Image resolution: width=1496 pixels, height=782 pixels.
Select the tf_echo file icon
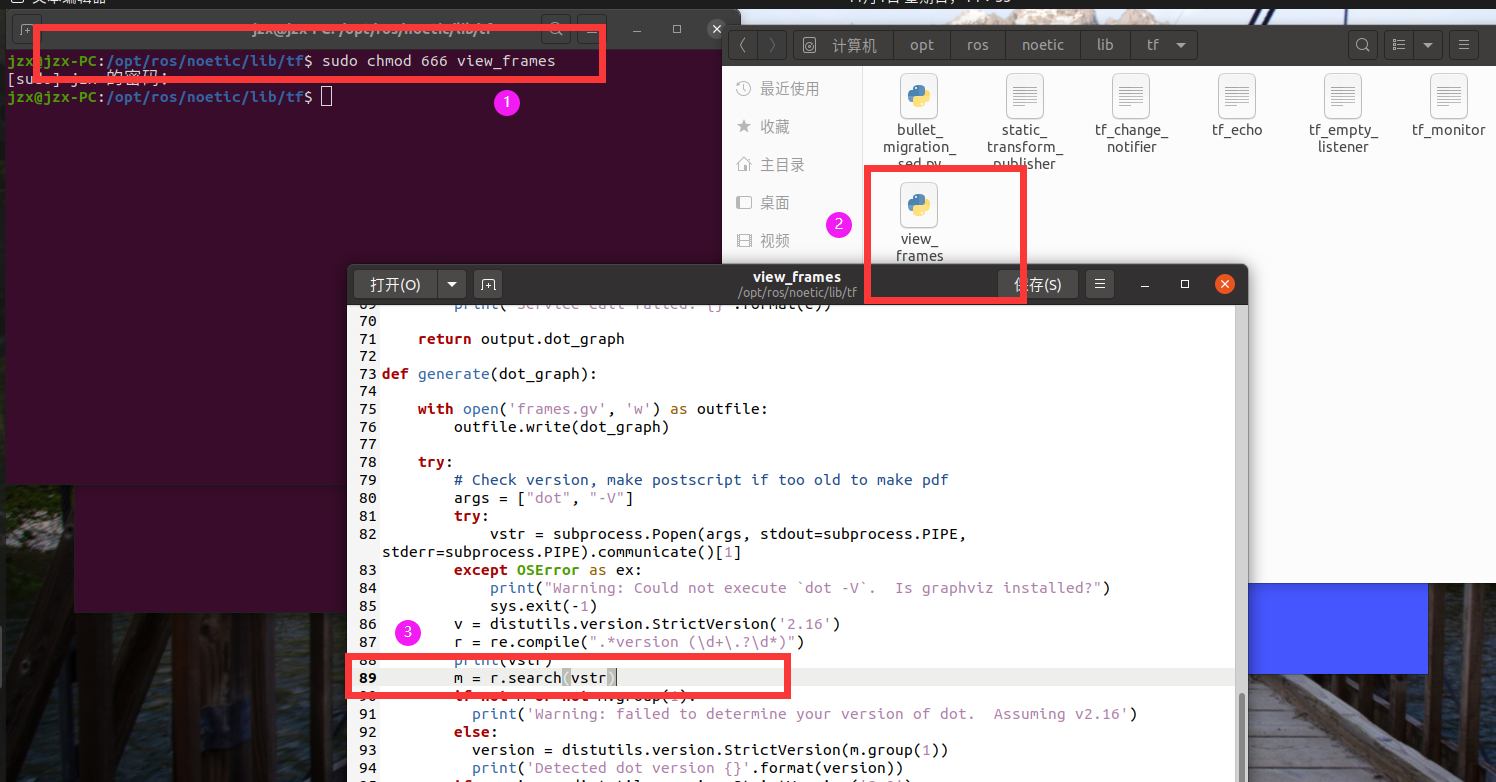coord(1237,96)
